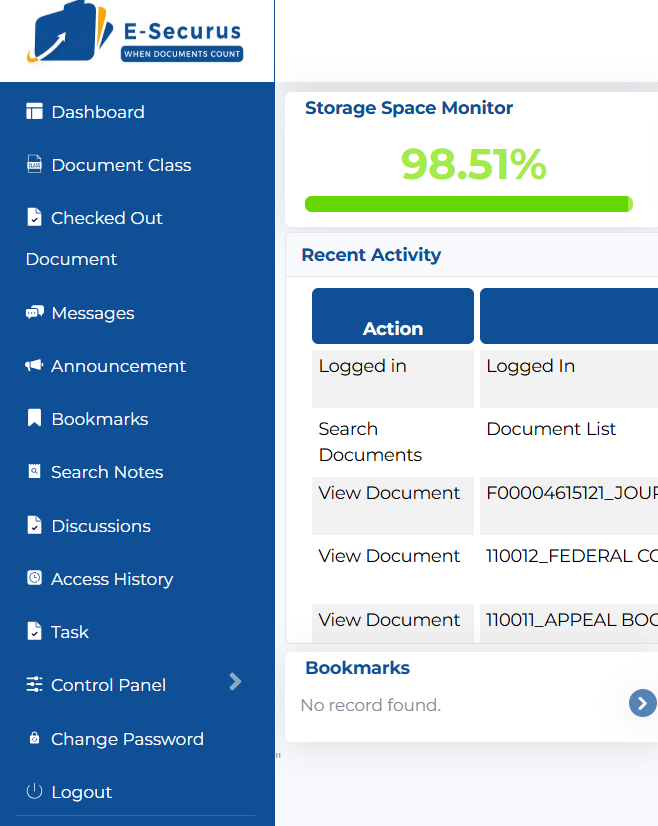658x826 pixels.
Task: Click the Action column header
Action: (393, 328)
